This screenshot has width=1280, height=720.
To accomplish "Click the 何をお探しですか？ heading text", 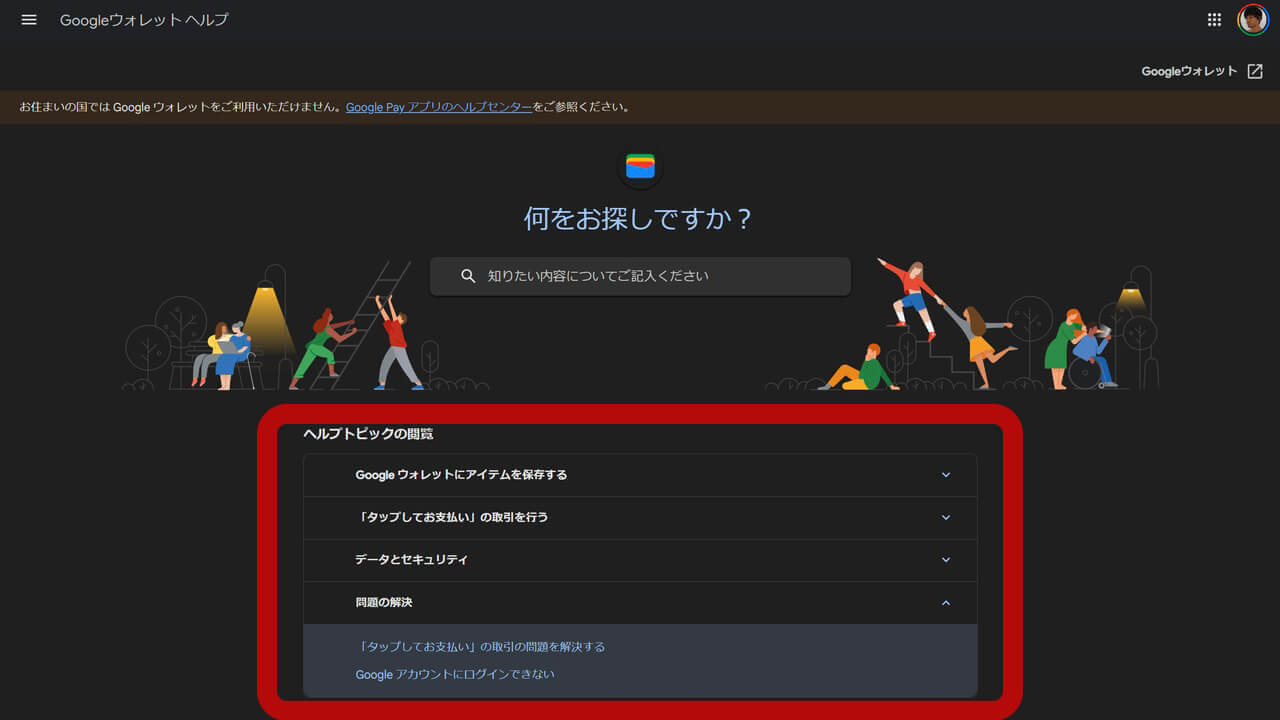I will click(x=639, y=219).
